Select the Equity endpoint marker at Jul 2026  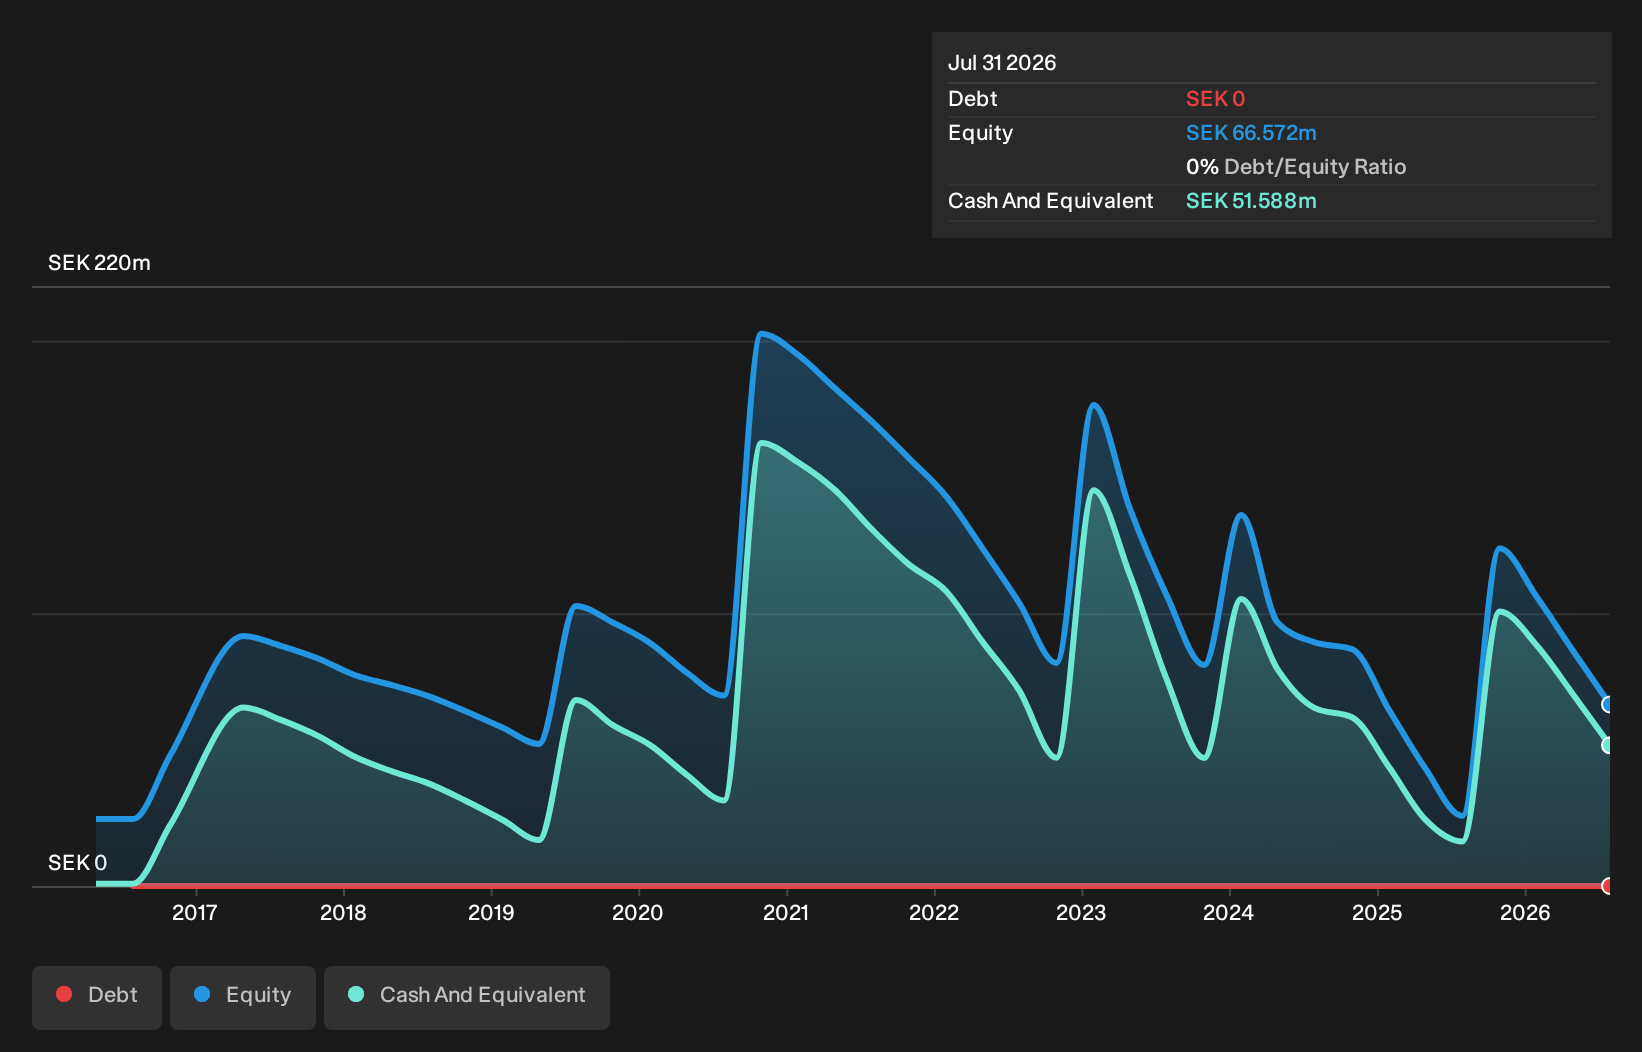(x=1607, y=705)
